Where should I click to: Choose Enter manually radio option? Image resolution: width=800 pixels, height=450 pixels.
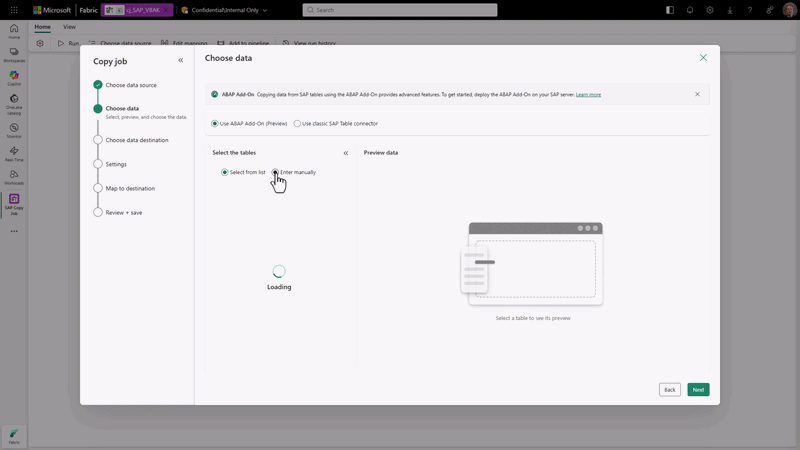(x=275, y=172)
